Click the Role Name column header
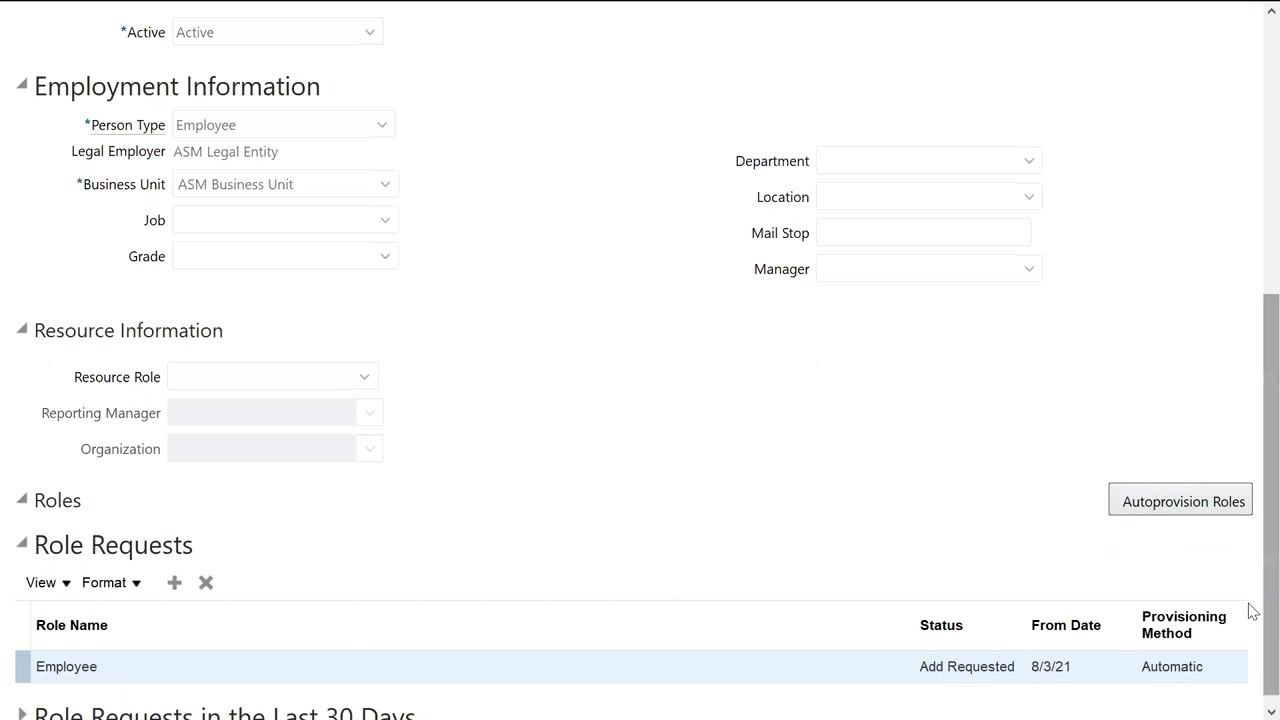Viewport: 1280px width, 720px height. click(x=72, y=625)
